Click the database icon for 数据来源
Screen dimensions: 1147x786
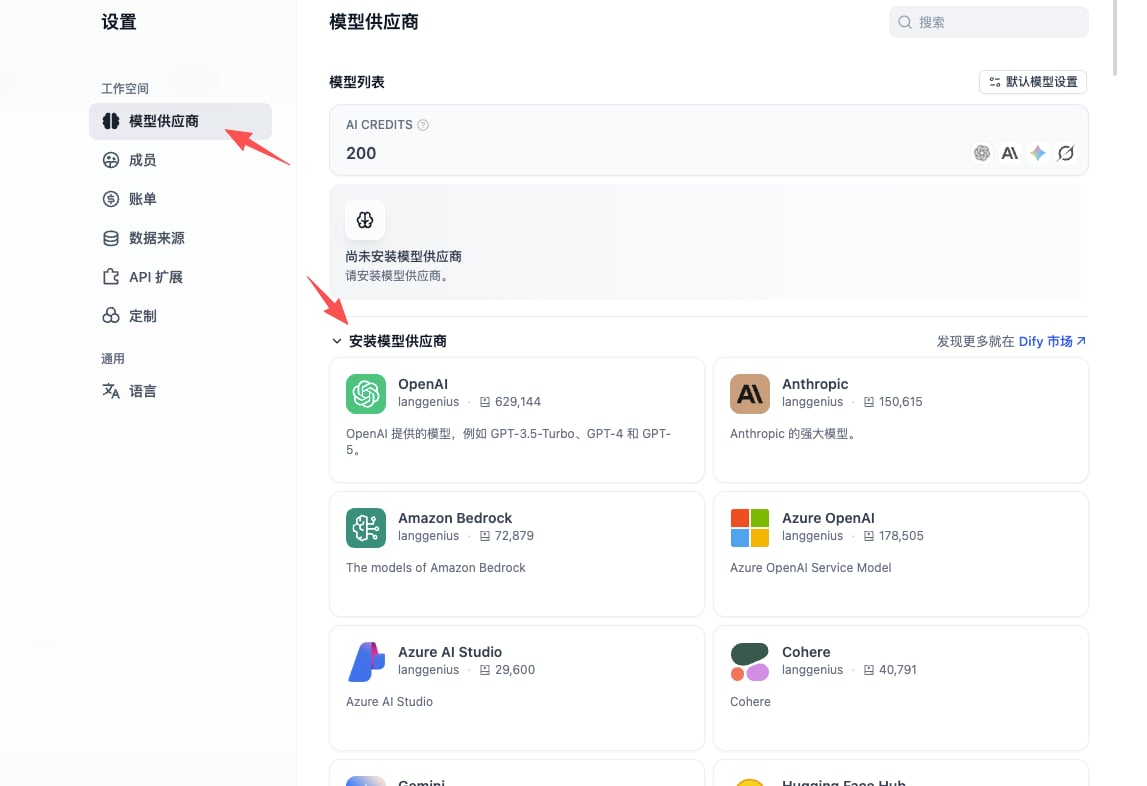point(110,238)
